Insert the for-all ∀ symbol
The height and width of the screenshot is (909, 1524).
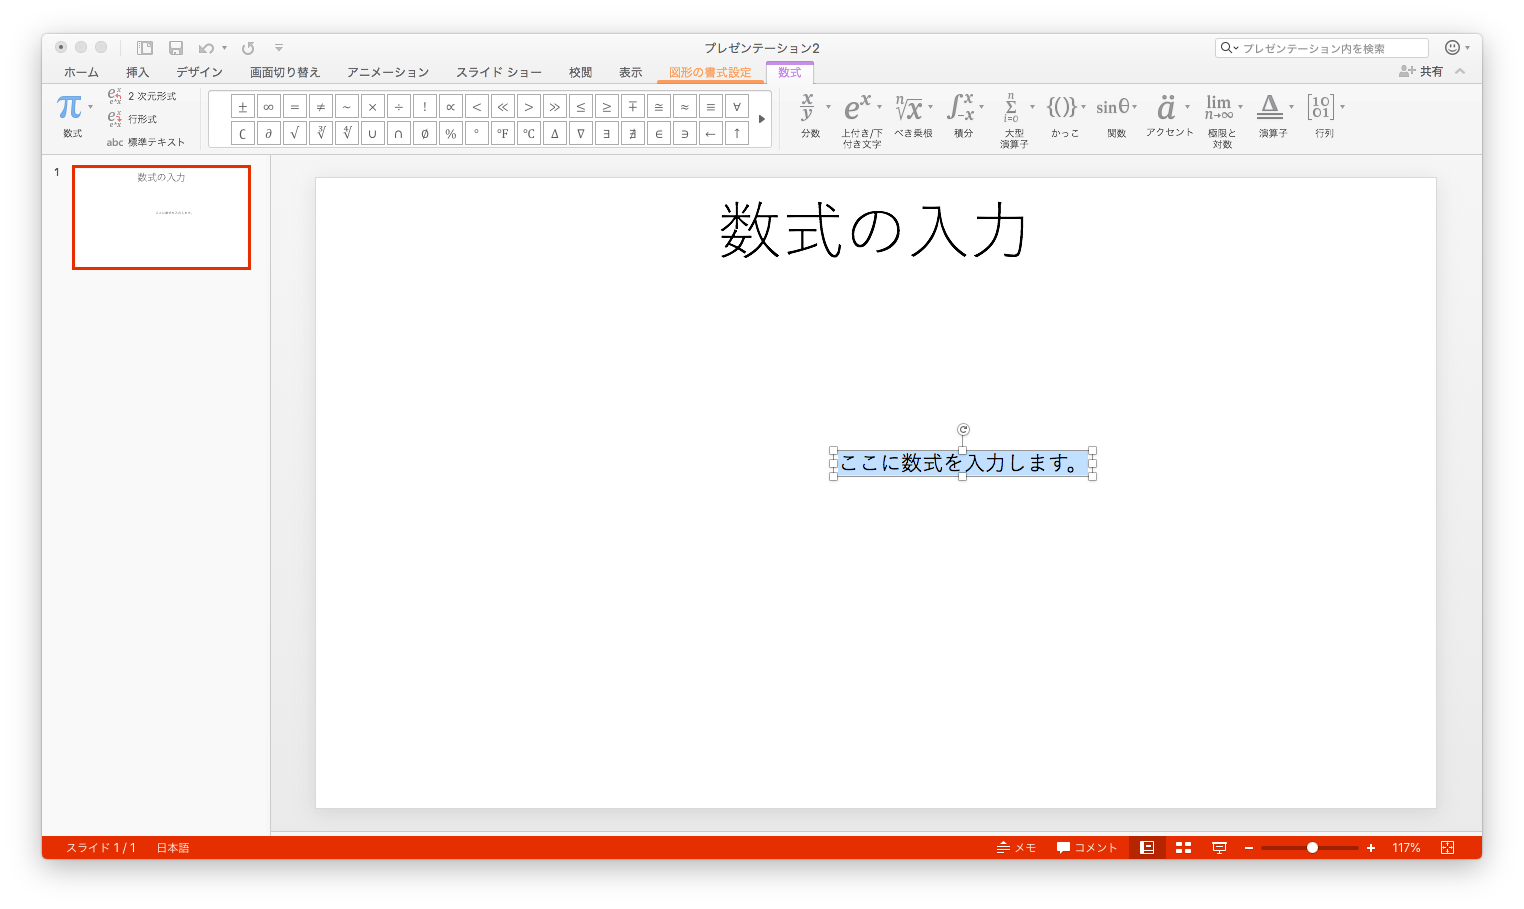coord(736,107)
